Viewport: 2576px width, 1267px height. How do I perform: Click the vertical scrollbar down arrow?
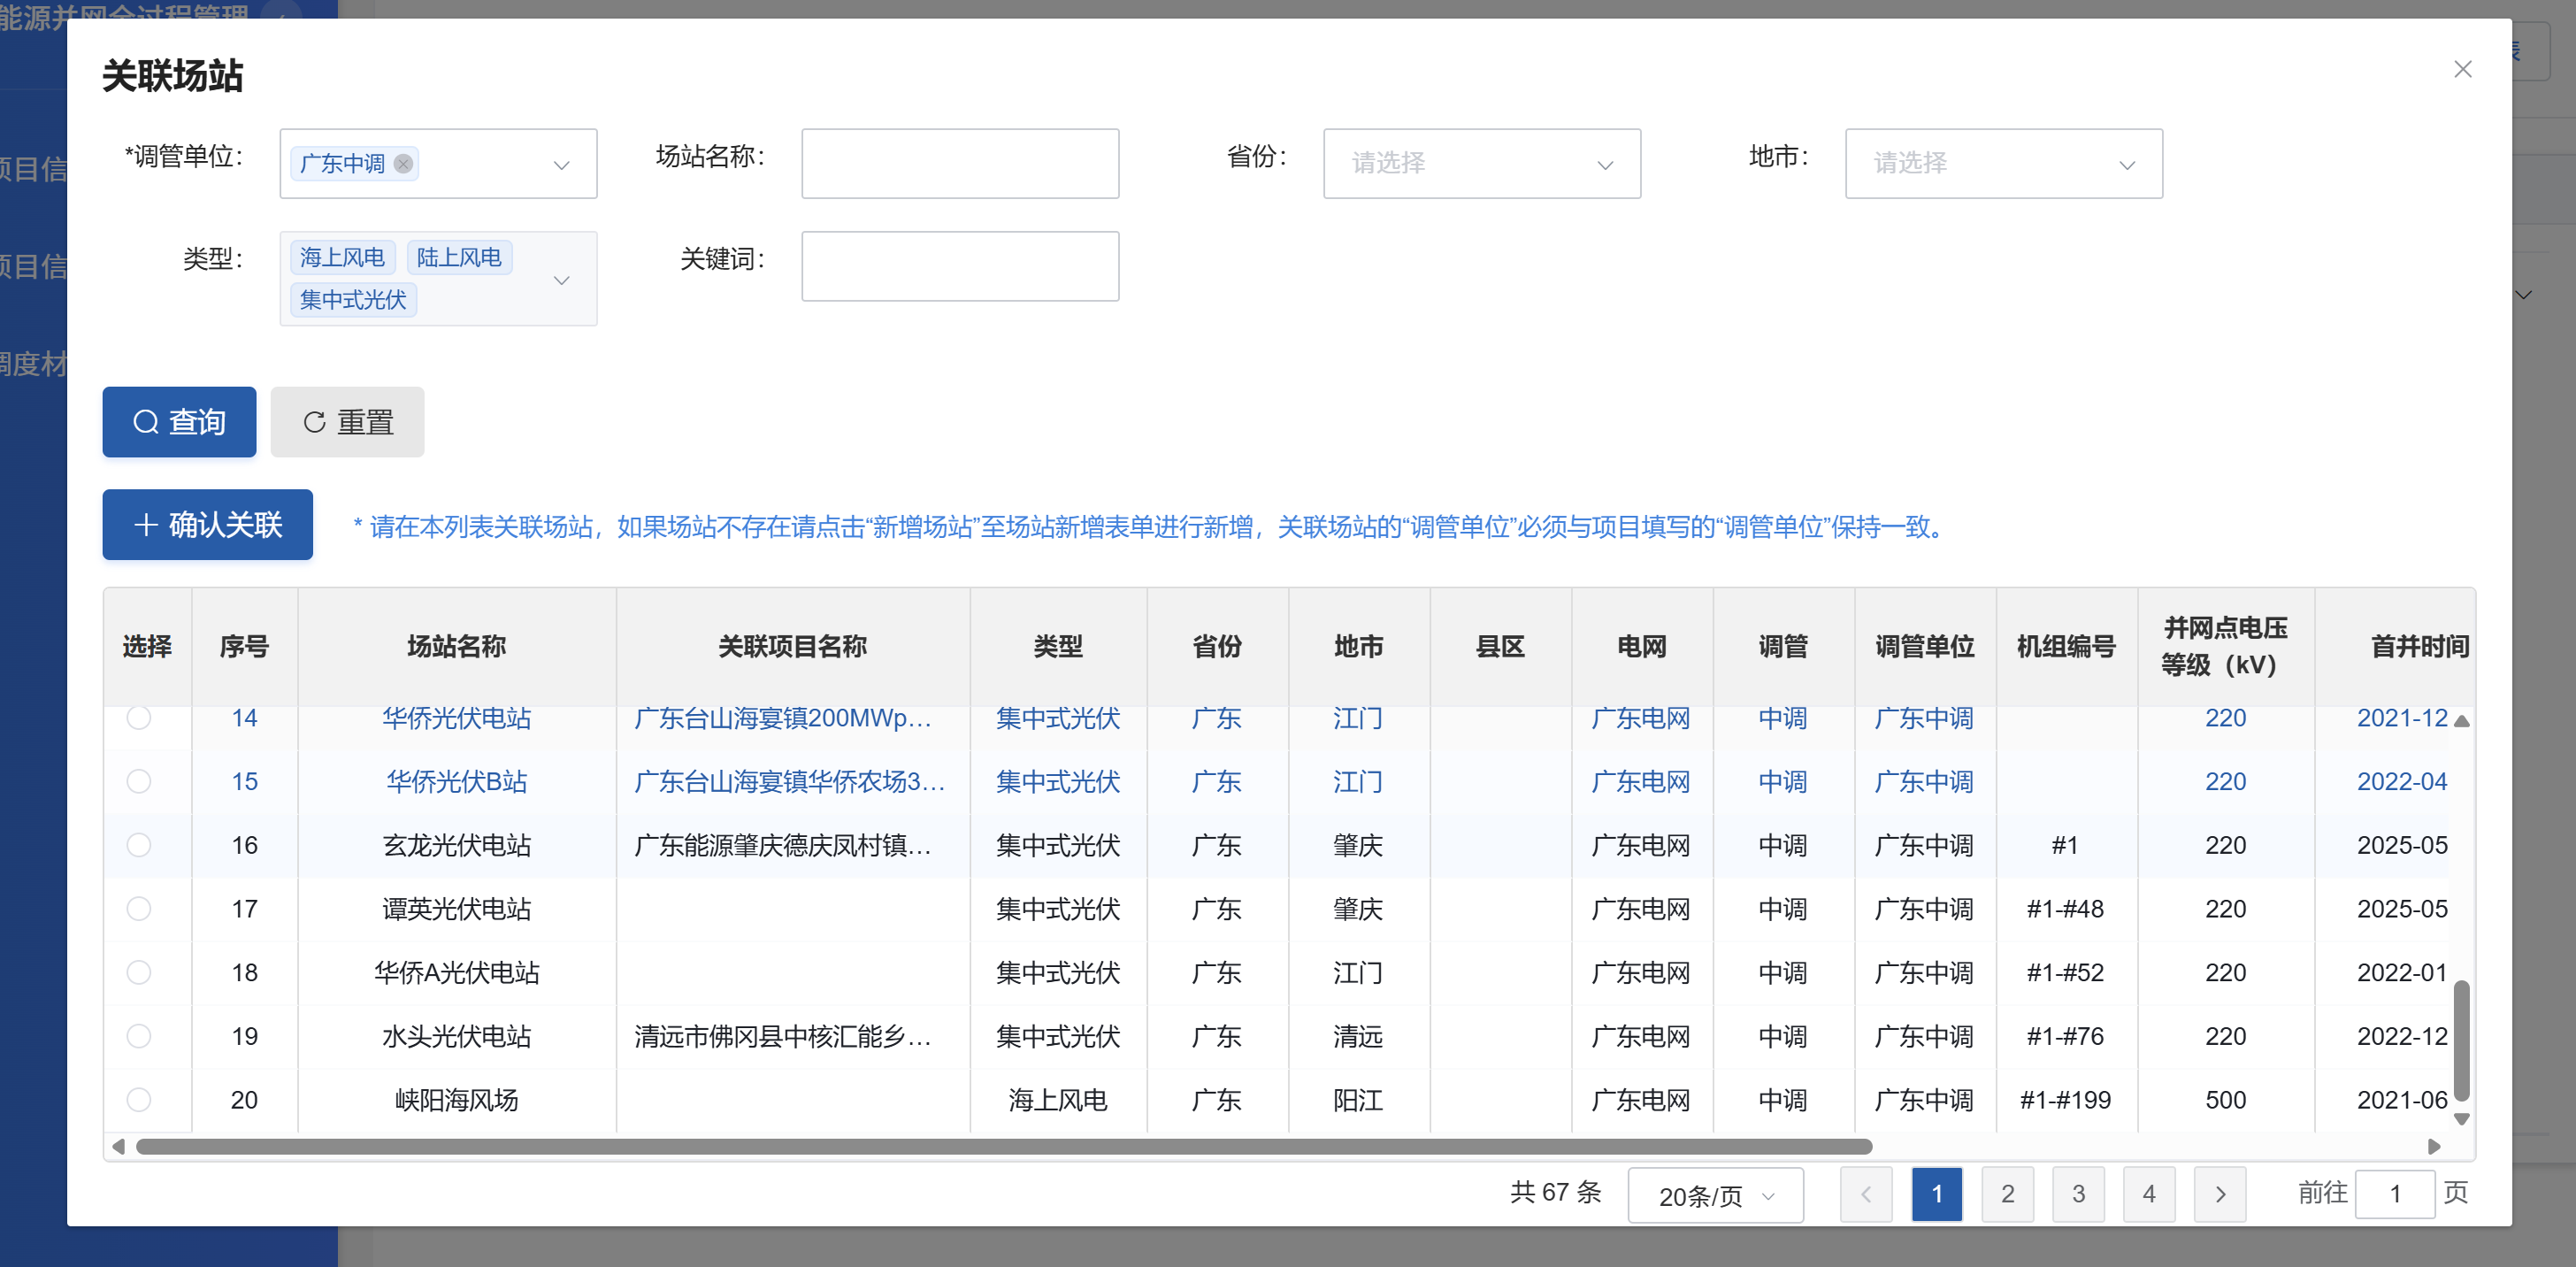(2462, 1119)
